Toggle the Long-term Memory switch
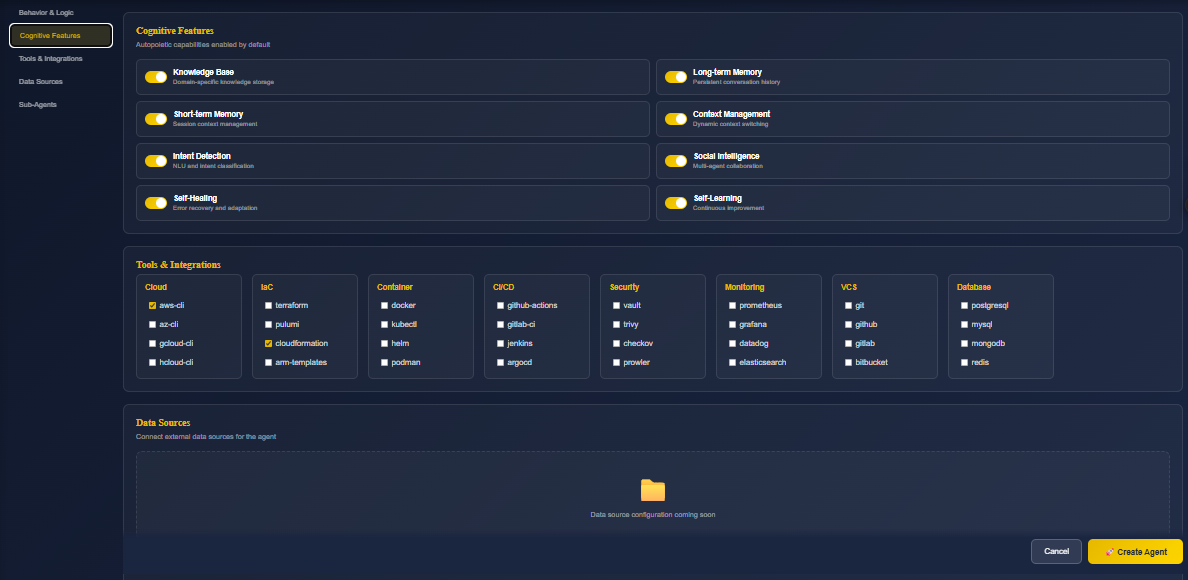Screen dimensions: 1188x580 (x=676, y=77)
